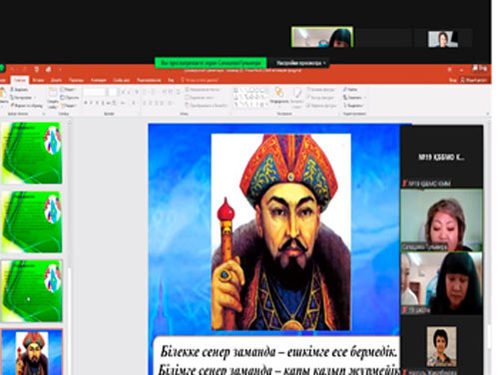Open the Упорядочить arrange menu

tap(279, 97)
